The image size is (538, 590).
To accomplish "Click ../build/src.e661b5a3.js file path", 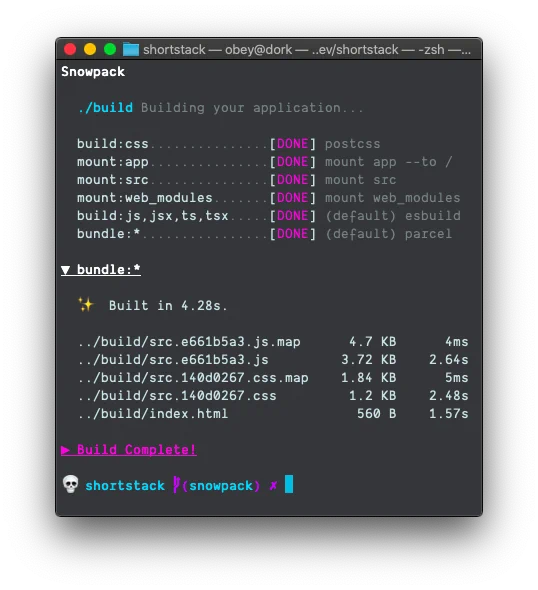I will [173, 360].
